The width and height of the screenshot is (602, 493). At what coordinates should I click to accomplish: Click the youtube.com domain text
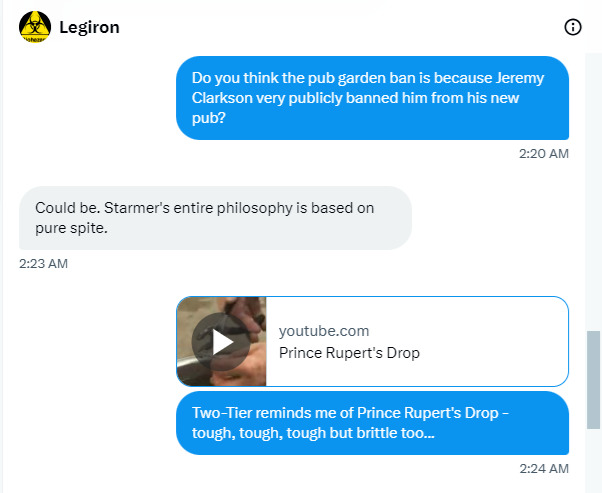click(323, 331)
